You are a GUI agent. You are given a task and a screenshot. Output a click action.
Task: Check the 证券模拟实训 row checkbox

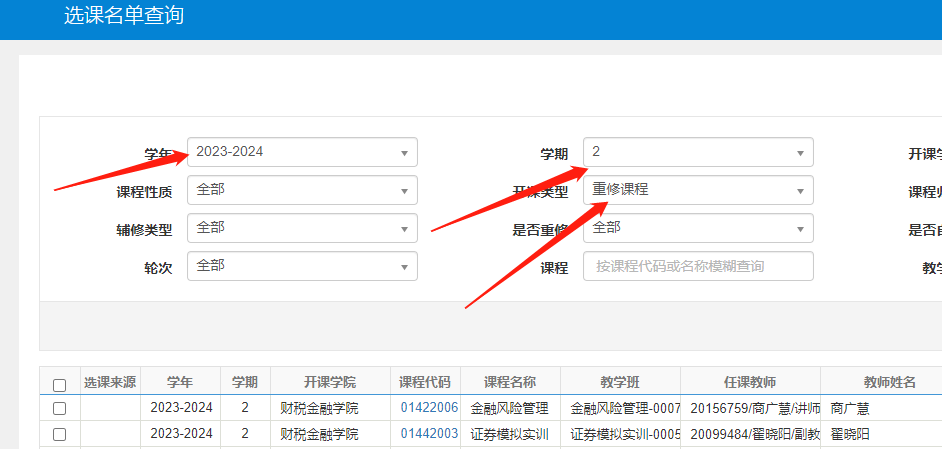[59, 434]
